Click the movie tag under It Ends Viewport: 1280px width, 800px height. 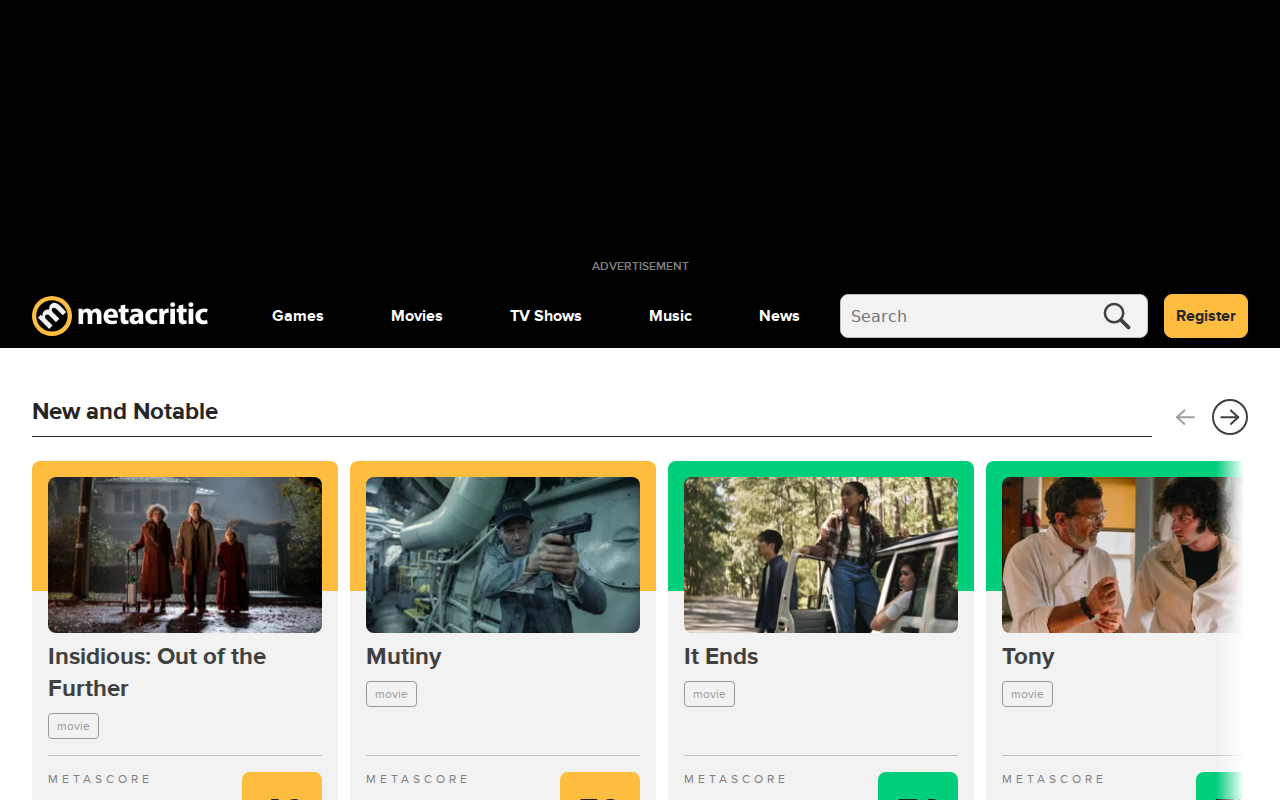[709, 694]
